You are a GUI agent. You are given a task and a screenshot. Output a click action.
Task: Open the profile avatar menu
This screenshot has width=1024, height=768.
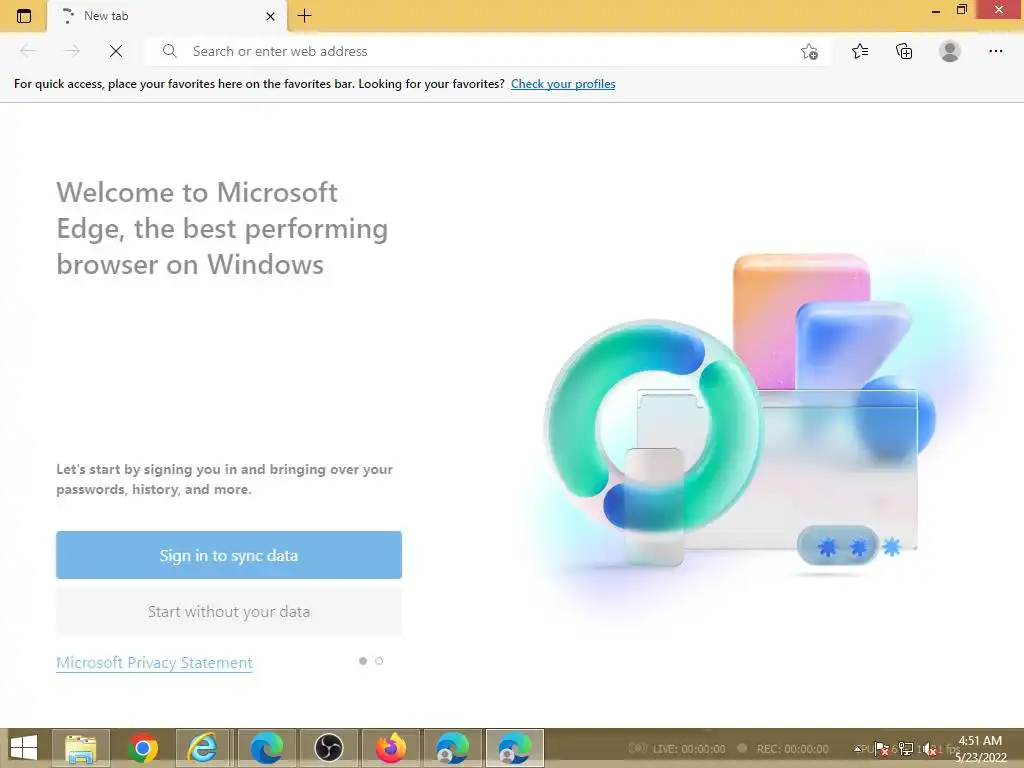tap(950, 51)
